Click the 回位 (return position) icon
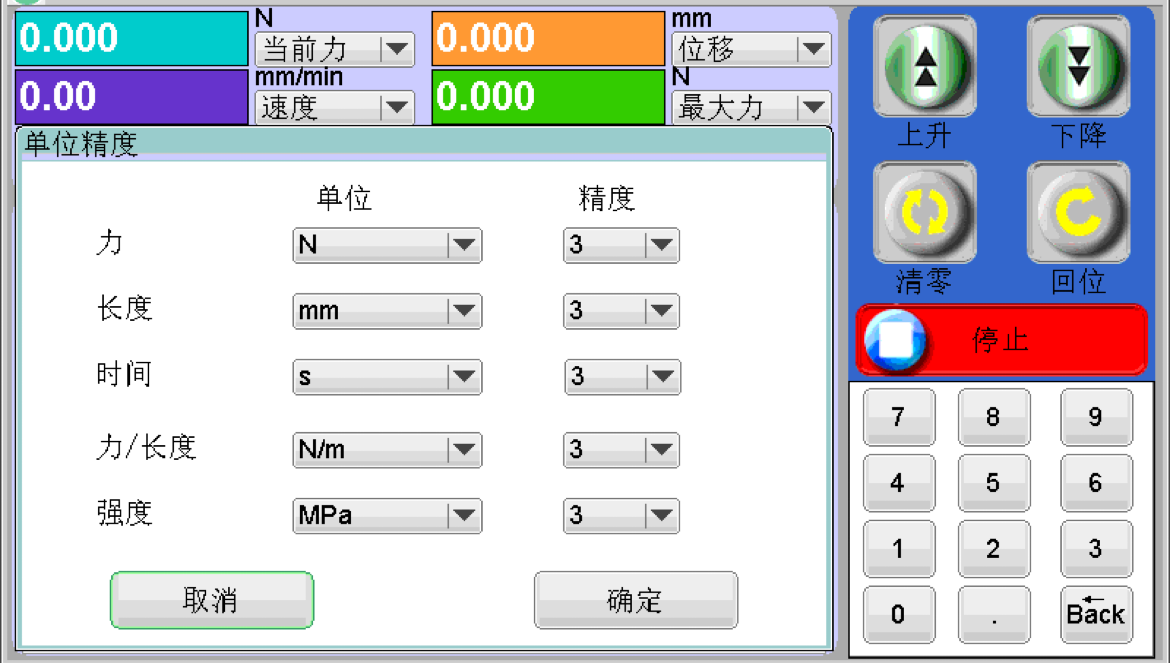1170x663 pixels. (x=1078, y=213)
